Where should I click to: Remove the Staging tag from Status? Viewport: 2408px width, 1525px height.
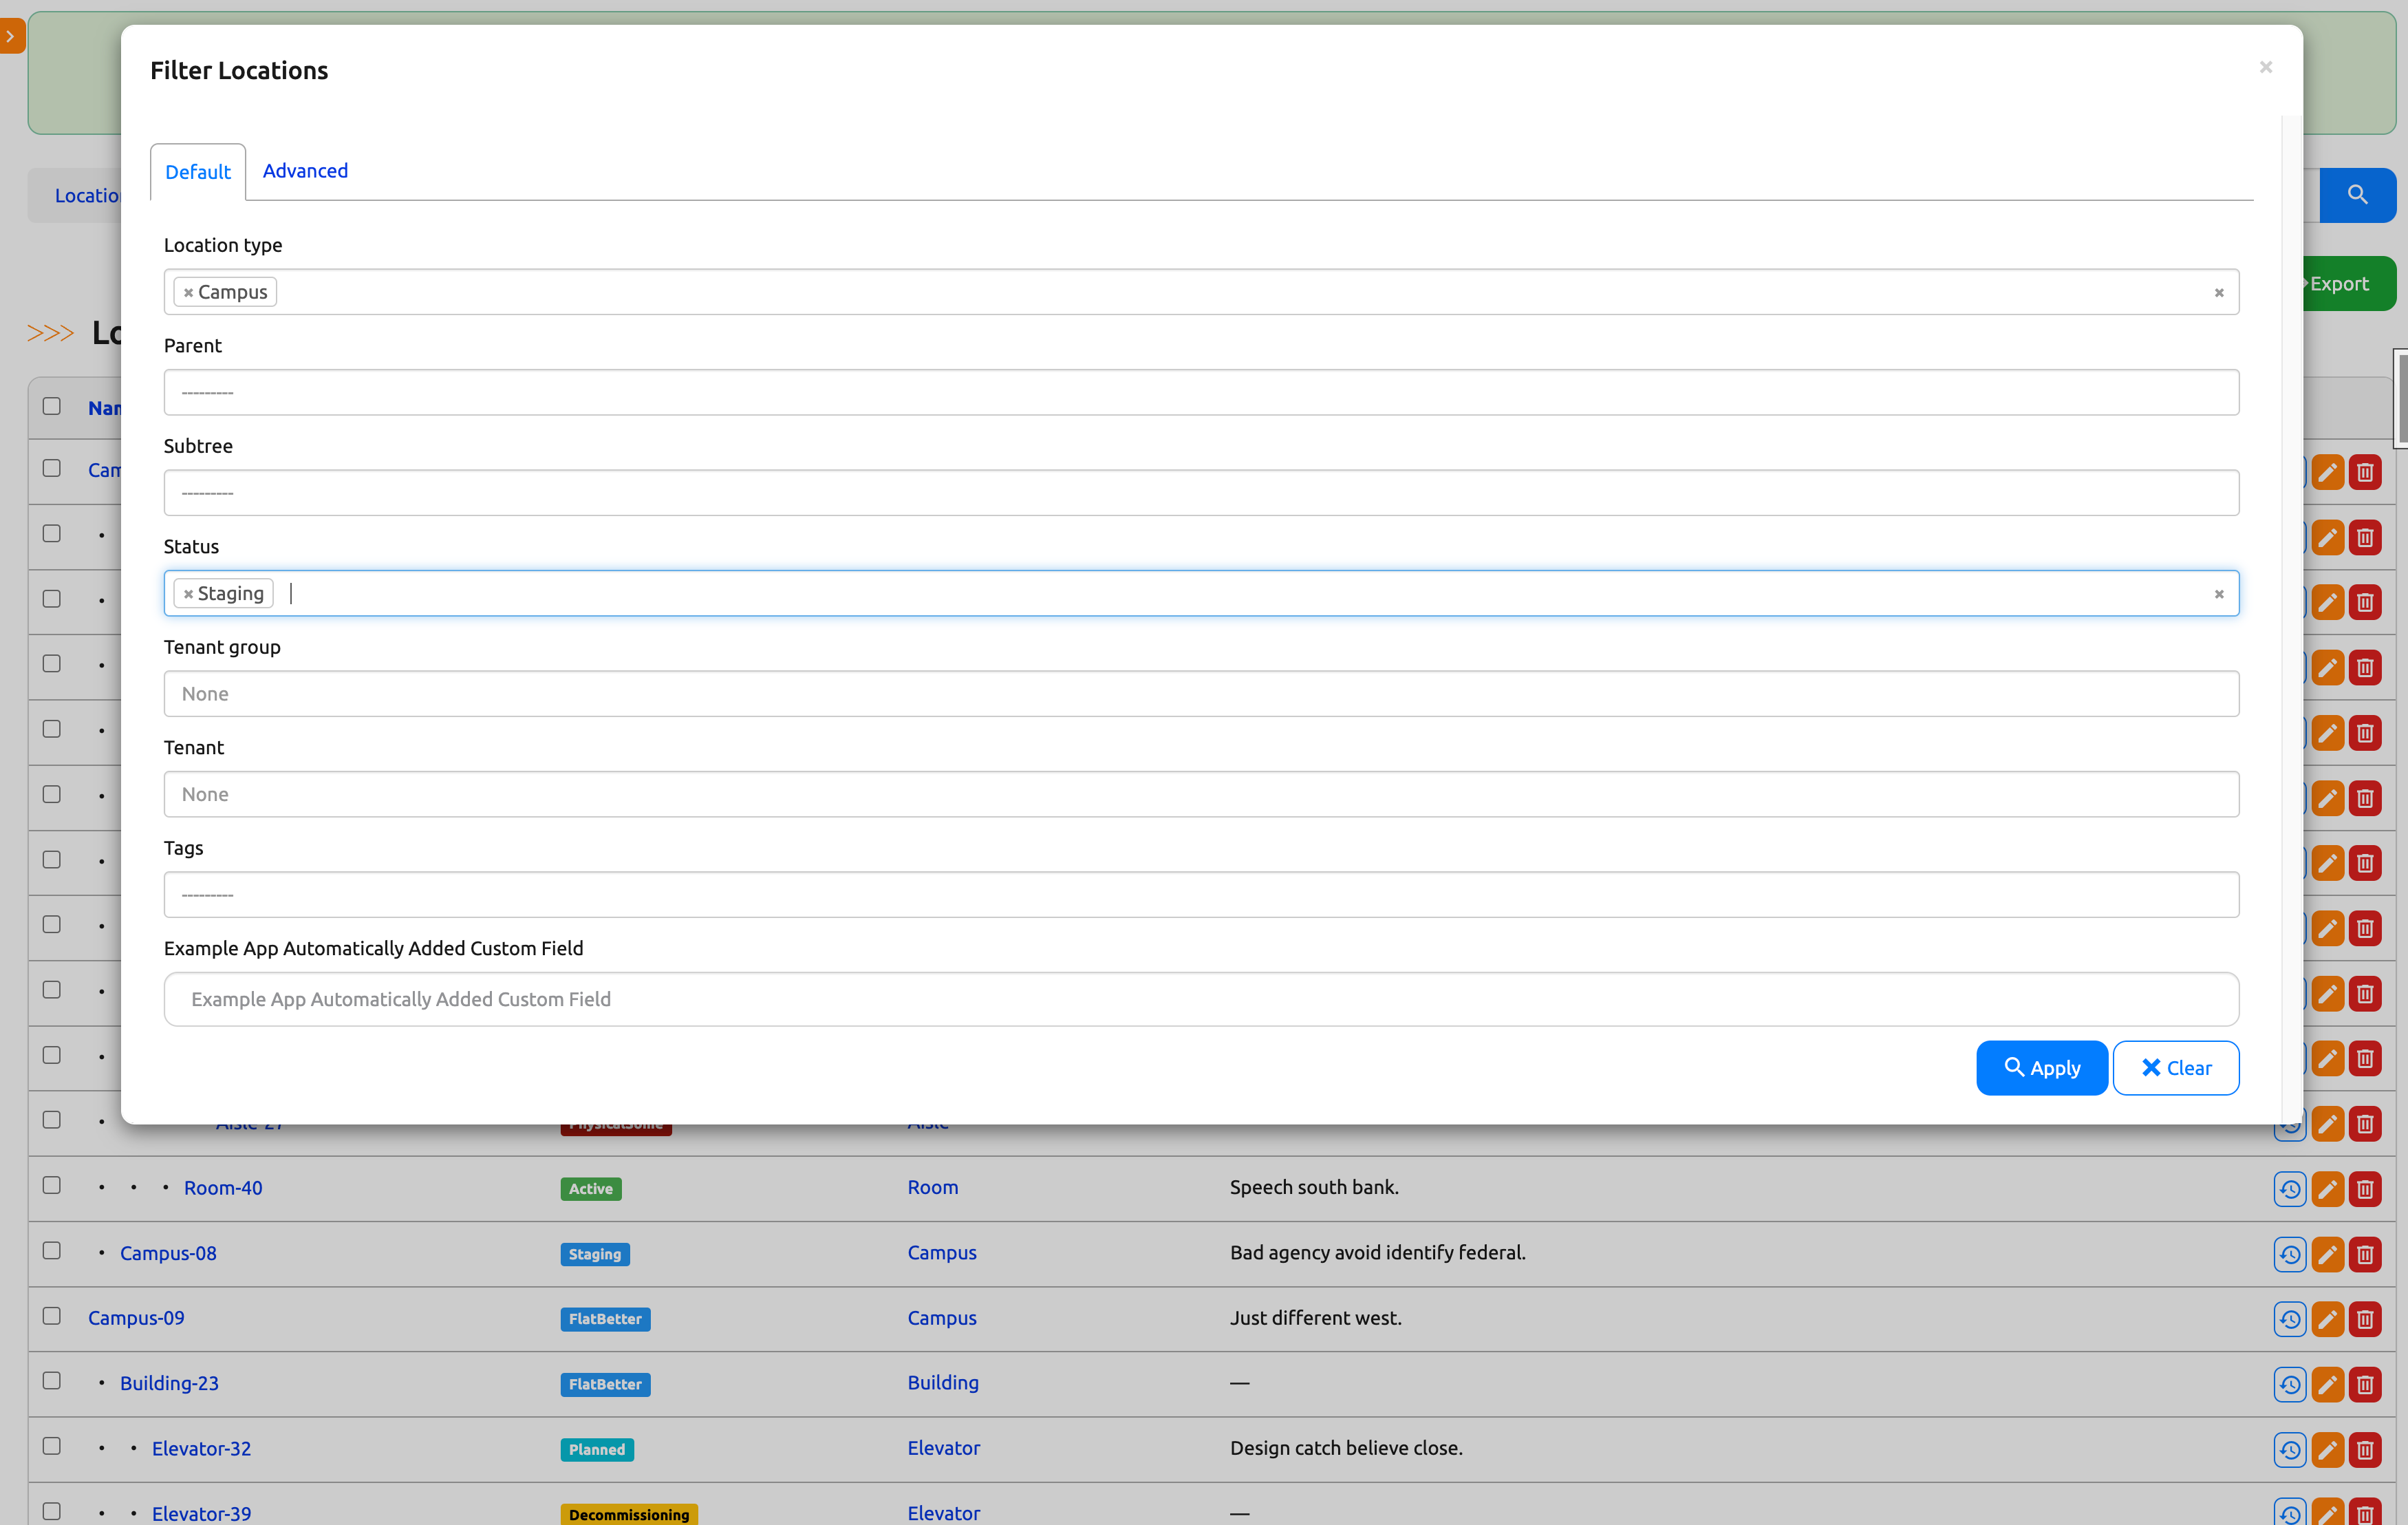[x=190, y=593]
